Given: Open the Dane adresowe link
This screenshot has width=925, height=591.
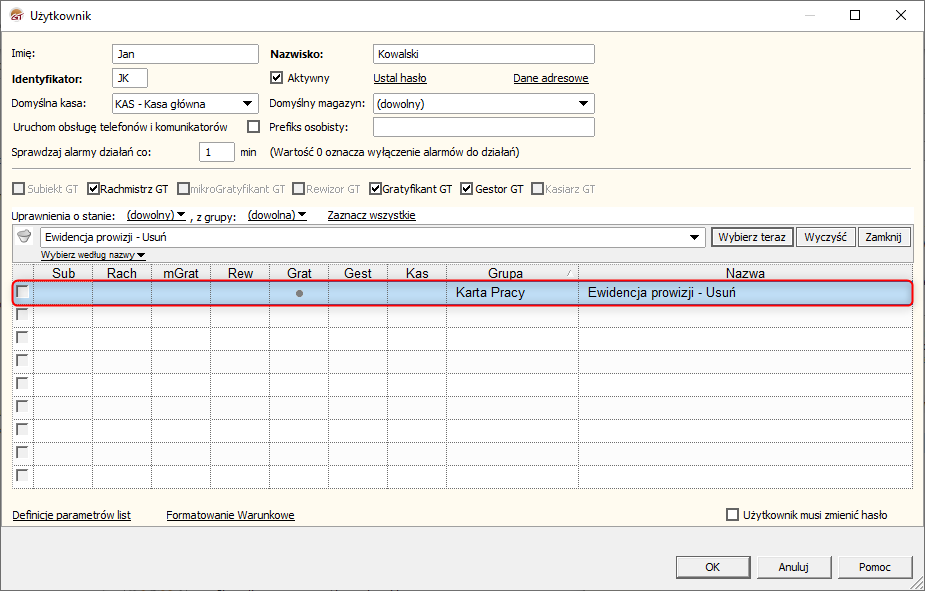Looking at the screenshot, I should 550,78.
